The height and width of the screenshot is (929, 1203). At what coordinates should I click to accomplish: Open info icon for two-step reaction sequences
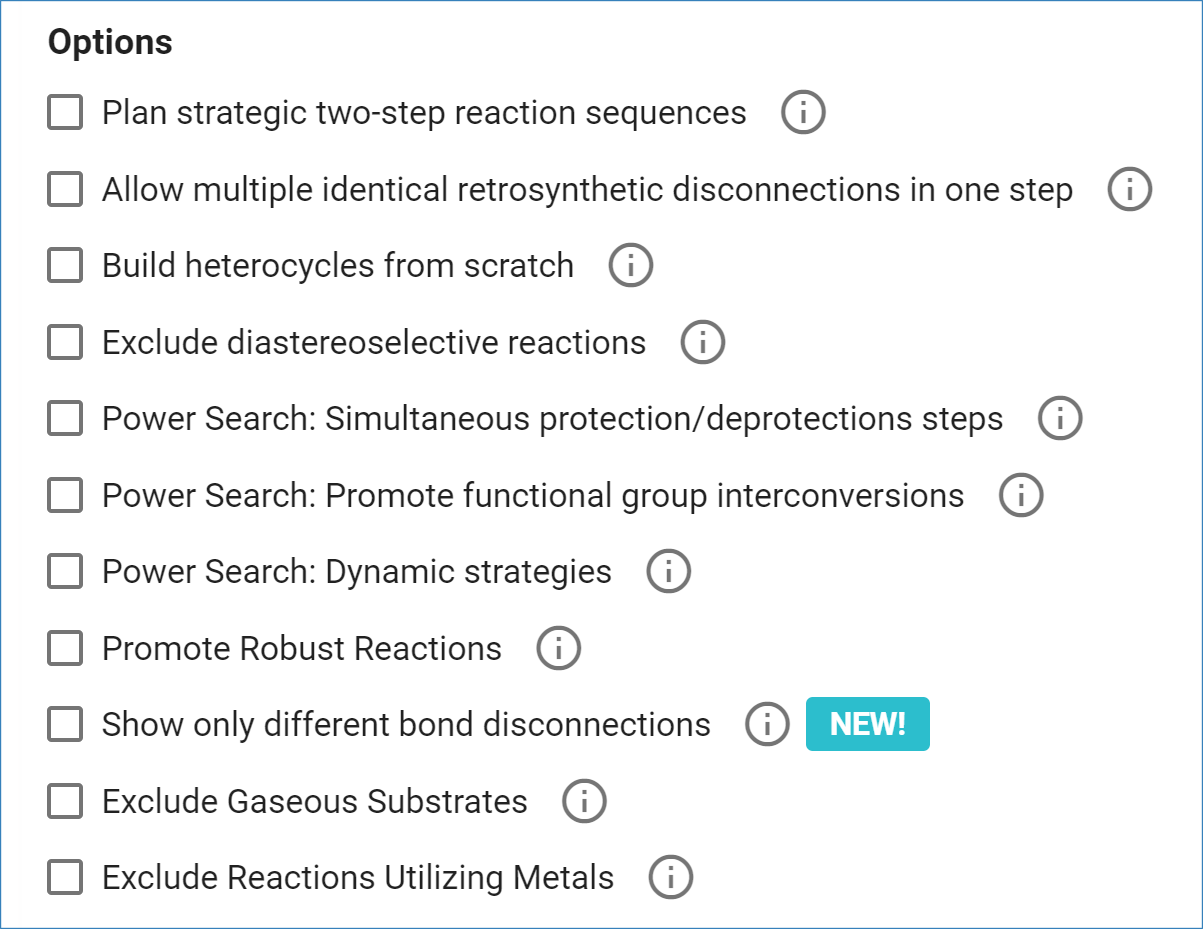click(803, 113)
